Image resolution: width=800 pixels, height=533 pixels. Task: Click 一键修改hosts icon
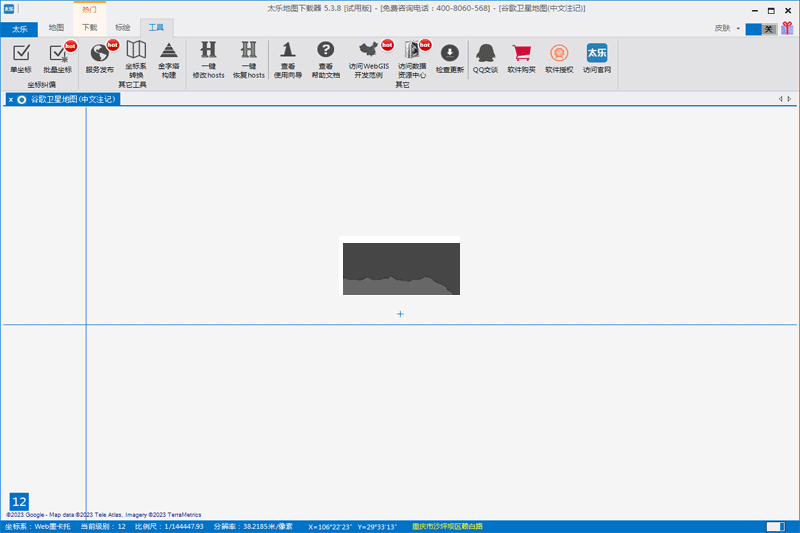pos(208,58)
